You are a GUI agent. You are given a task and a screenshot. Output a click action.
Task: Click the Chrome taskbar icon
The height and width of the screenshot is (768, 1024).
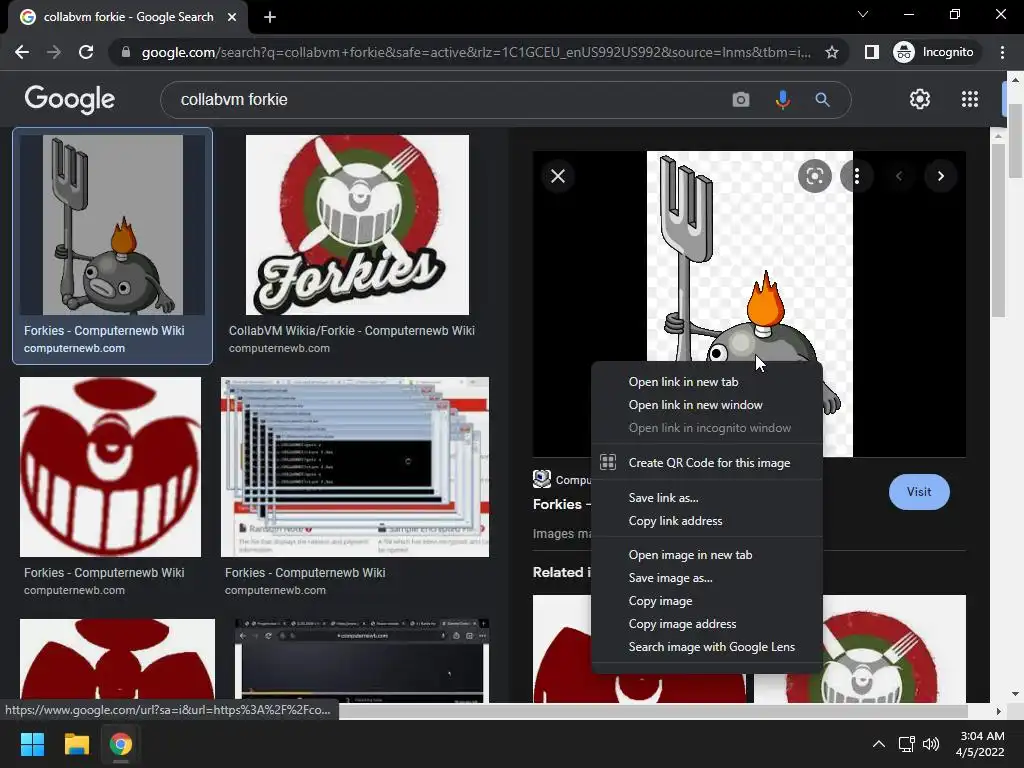pyautogui.click(x=120, y=744)
